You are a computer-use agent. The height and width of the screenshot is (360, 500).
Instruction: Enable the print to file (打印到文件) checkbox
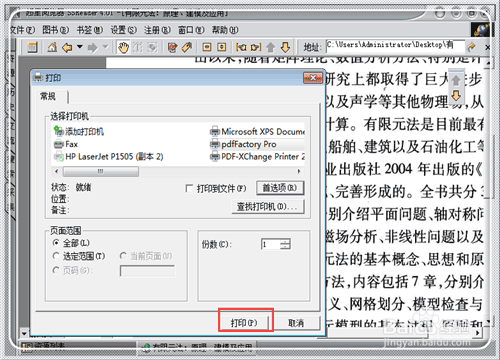(x=189, y=189)
